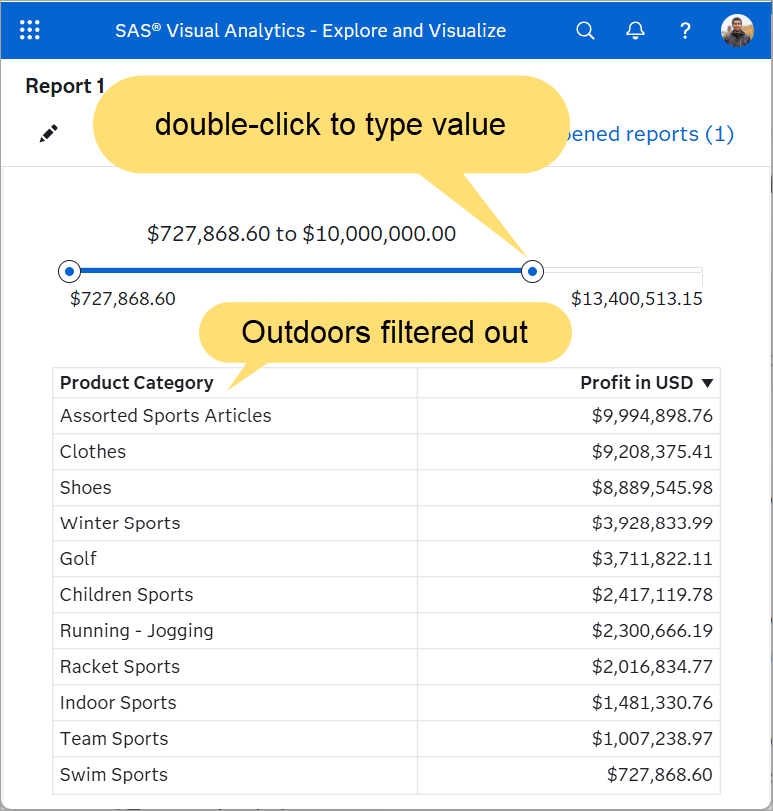Image resolution: width=773 pixels, height=811 pixels.
Task: Click the $1,481,330.76 profit cell
Action: tap(569, 702)
